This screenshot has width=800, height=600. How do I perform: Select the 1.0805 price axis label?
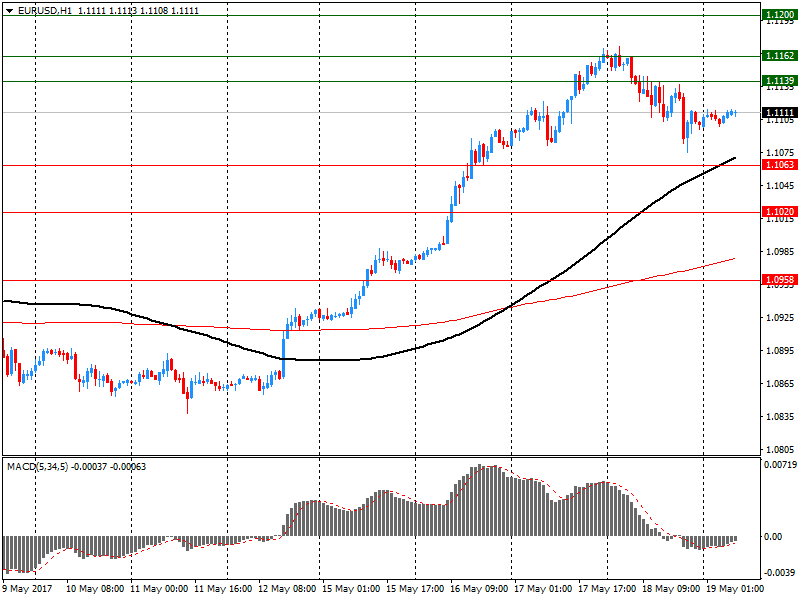pos(780,449)
